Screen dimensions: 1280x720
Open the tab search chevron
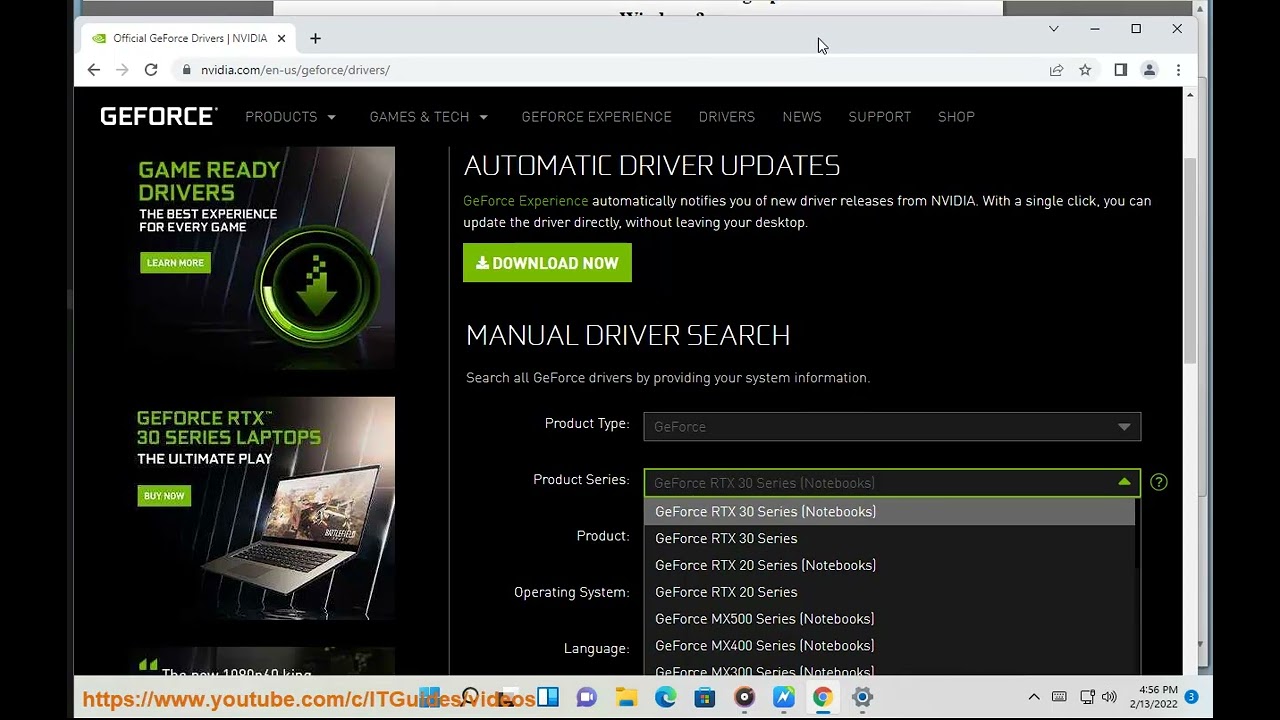(1053, 29)
